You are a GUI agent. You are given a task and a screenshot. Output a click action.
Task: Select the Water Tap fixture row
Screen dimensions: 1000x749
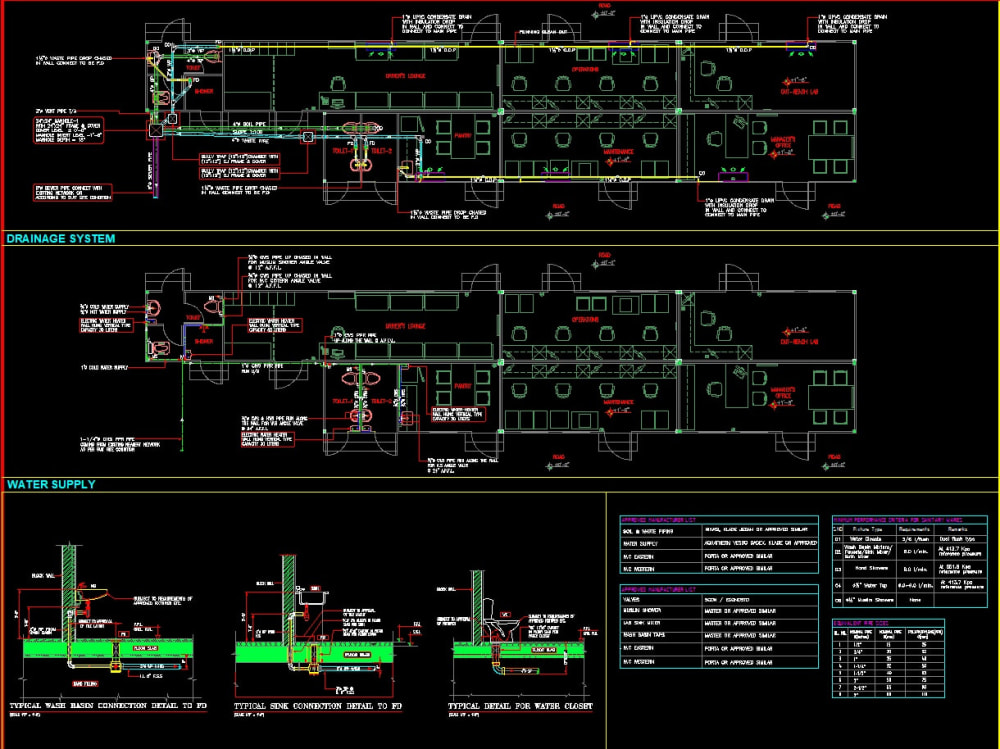click(x=909, y=585)
